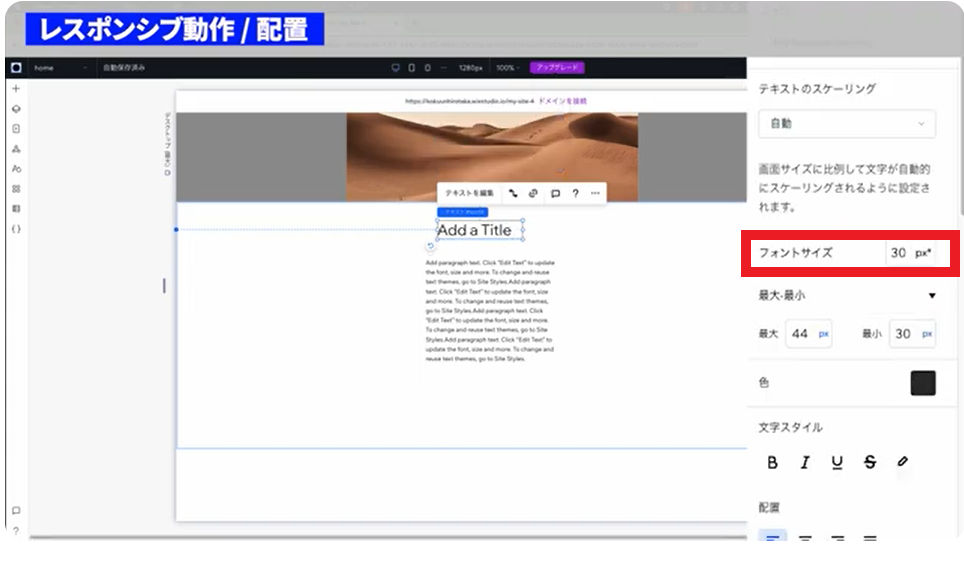The width and height of the screenshot is (964, 563).
Task: Select the desert dunes image
Action: point(492,157)
